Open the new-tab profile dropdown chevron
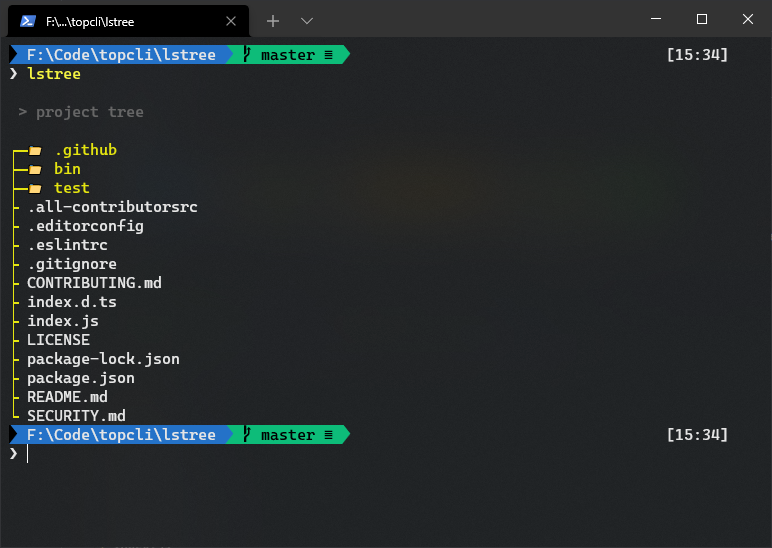 pos(307,21)
